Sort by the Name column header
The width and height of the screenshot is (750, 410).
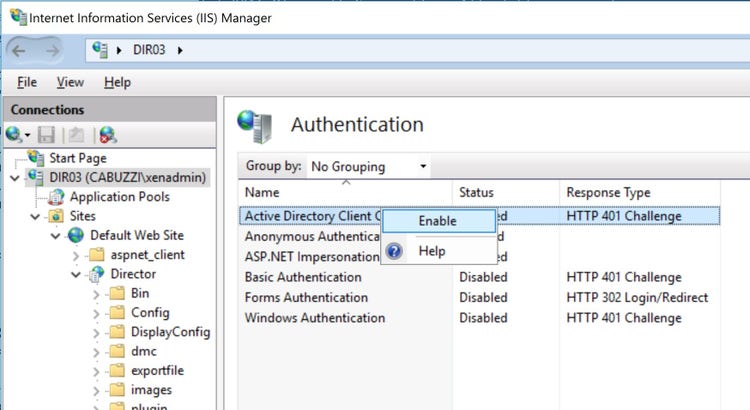345,192
